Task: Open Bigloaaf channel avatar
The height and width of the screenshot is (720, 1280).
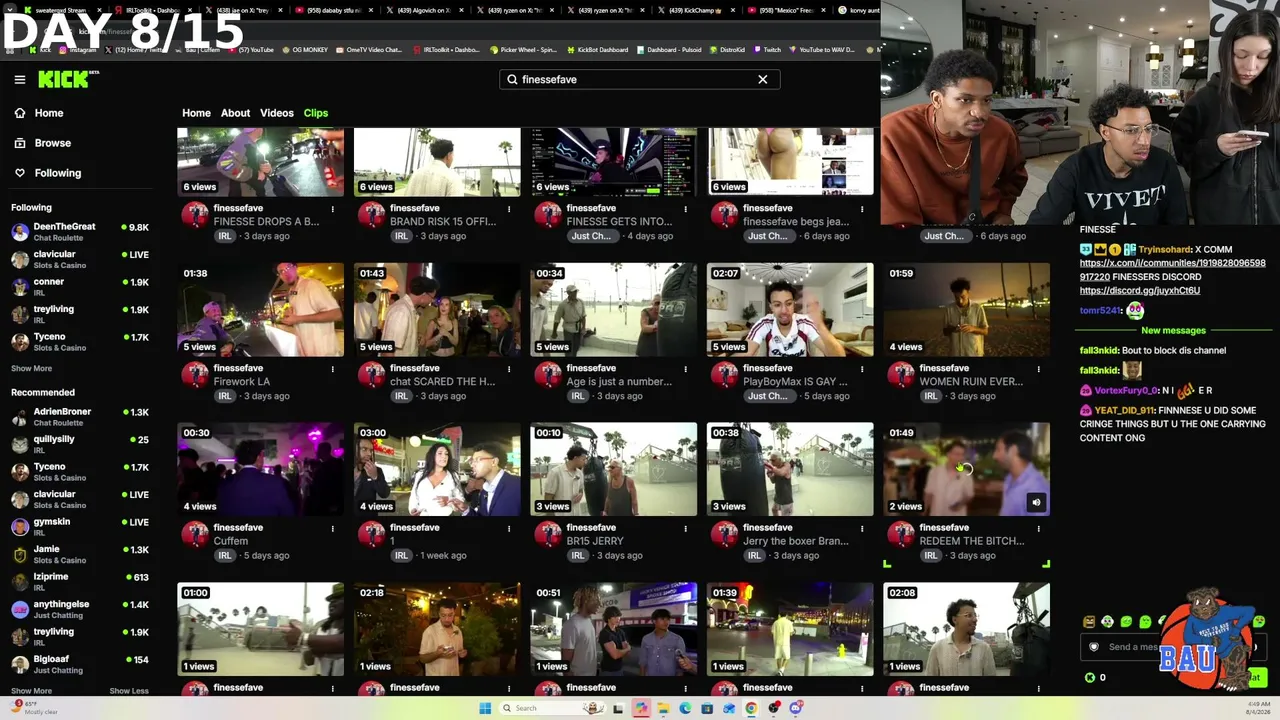Action: [20, 665]
